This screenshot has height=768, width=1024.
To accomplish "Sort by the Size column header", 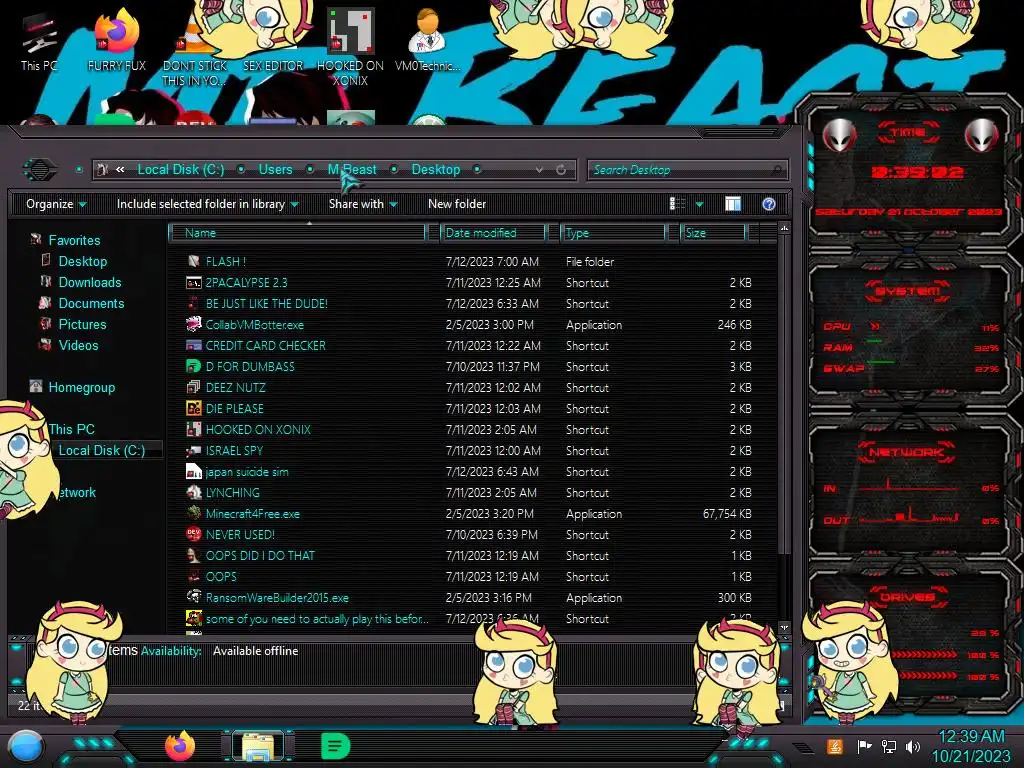I will tap(712, 232).
